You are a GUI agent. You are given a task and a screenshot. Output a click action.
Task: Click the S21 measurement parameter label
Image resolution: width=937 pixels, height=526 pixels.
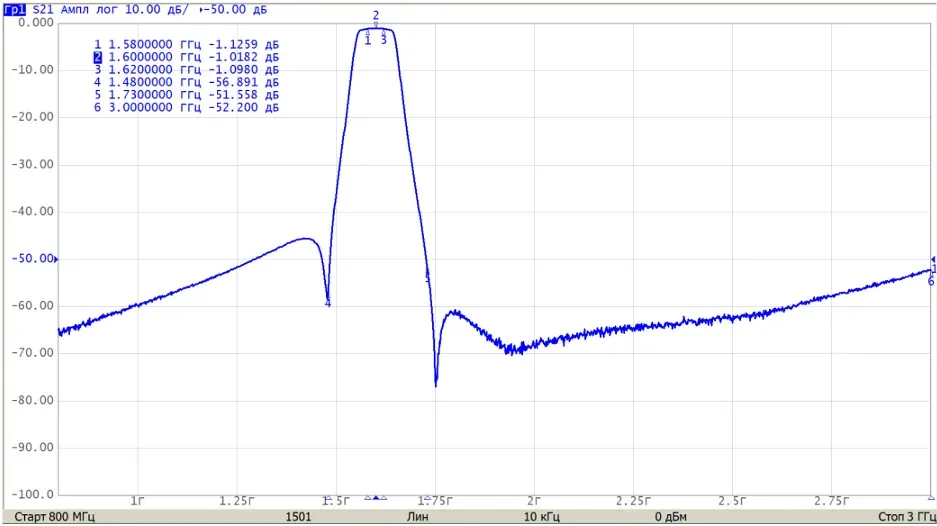tap(42, 10)
